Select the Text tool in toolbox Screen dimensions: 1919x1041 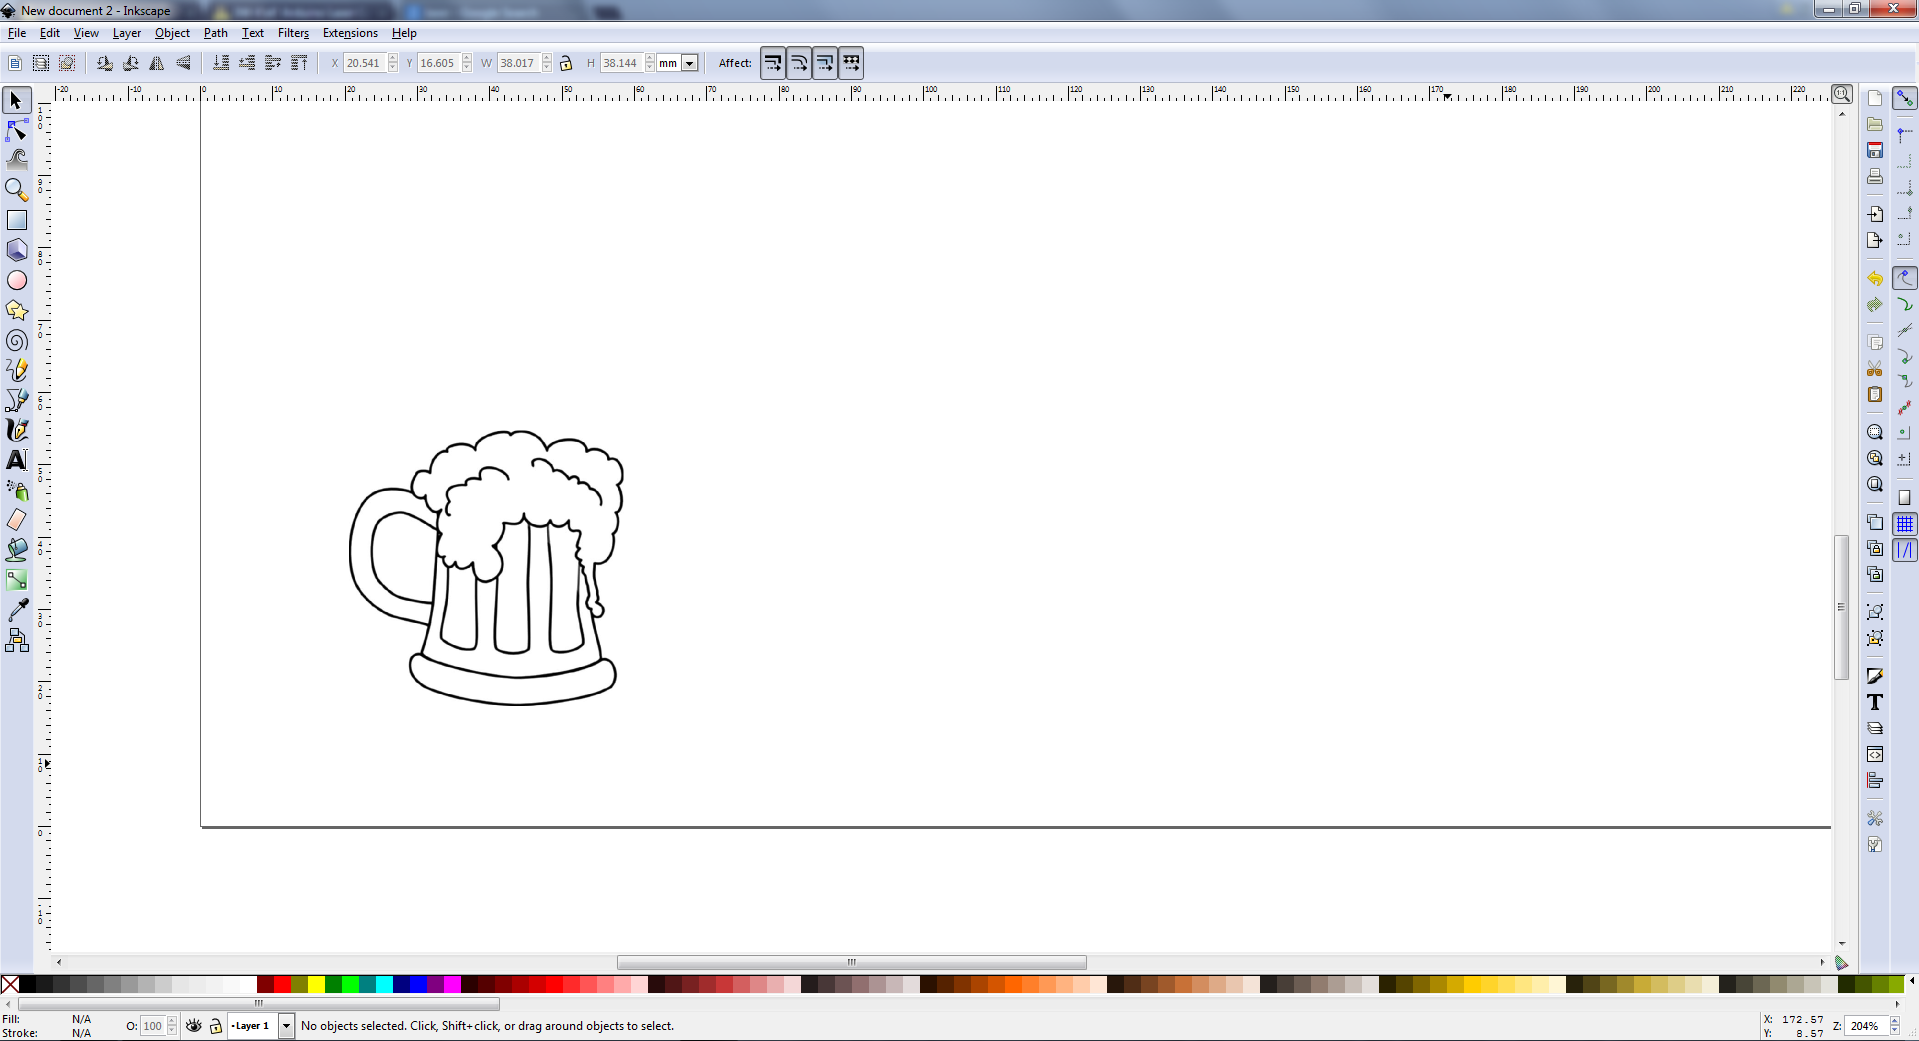tap(16, 460)
